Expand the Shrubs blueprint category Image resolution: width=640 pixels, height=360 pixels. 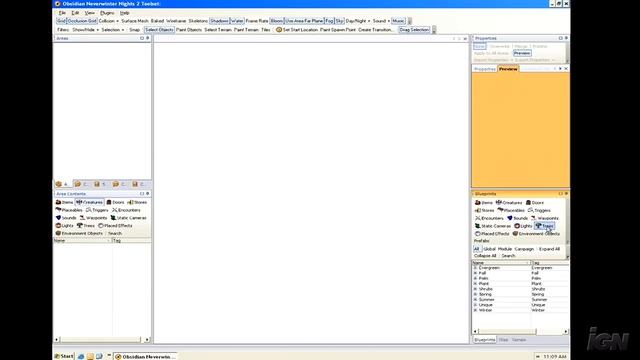tap(475, 289)
